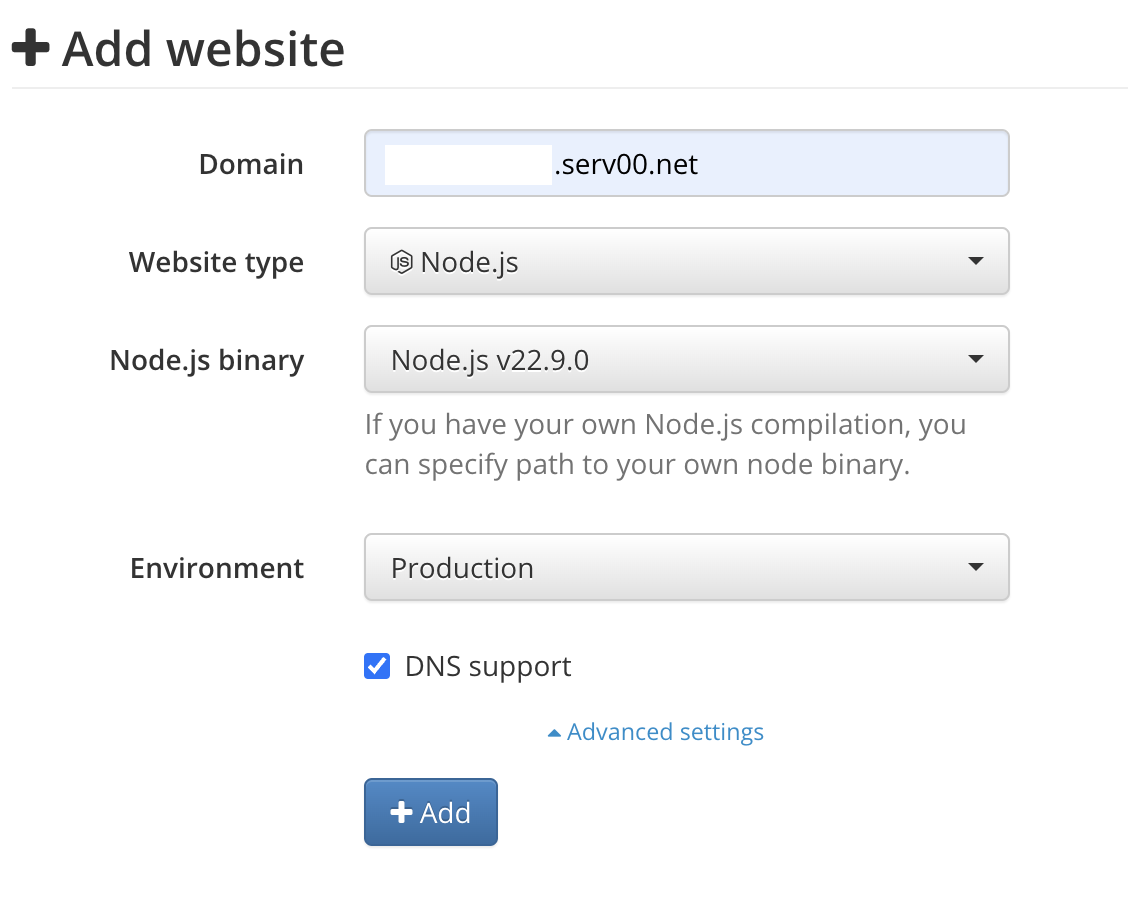Screen dimensions: 1128x920
Task: Click the Environment label
Action: click(x=217, y=568)
